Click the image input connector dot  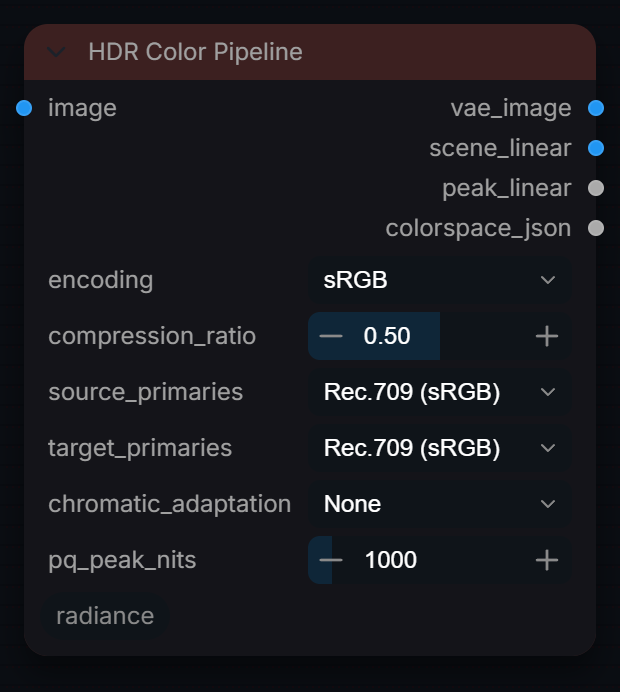[x=24, y=108]
